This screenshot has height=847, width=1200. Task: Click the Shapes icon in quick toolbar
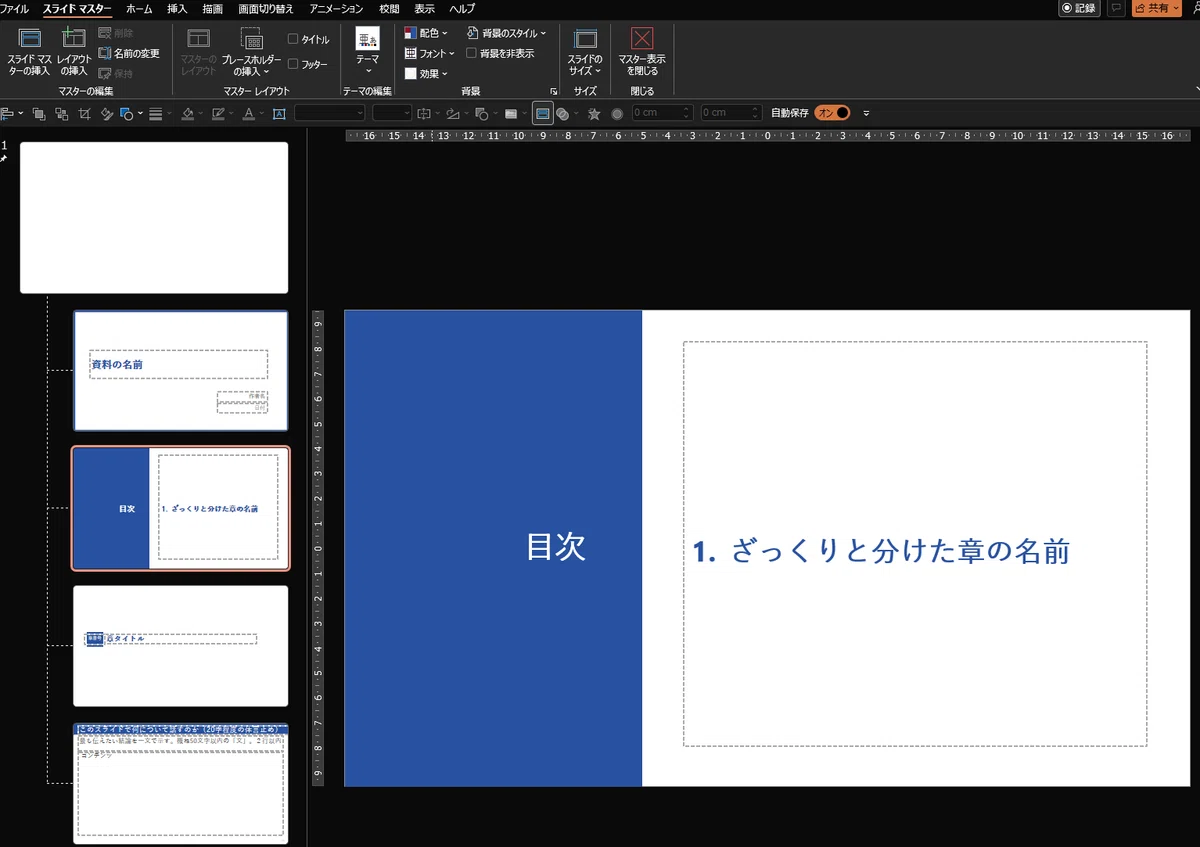click(x=127, y=113)
